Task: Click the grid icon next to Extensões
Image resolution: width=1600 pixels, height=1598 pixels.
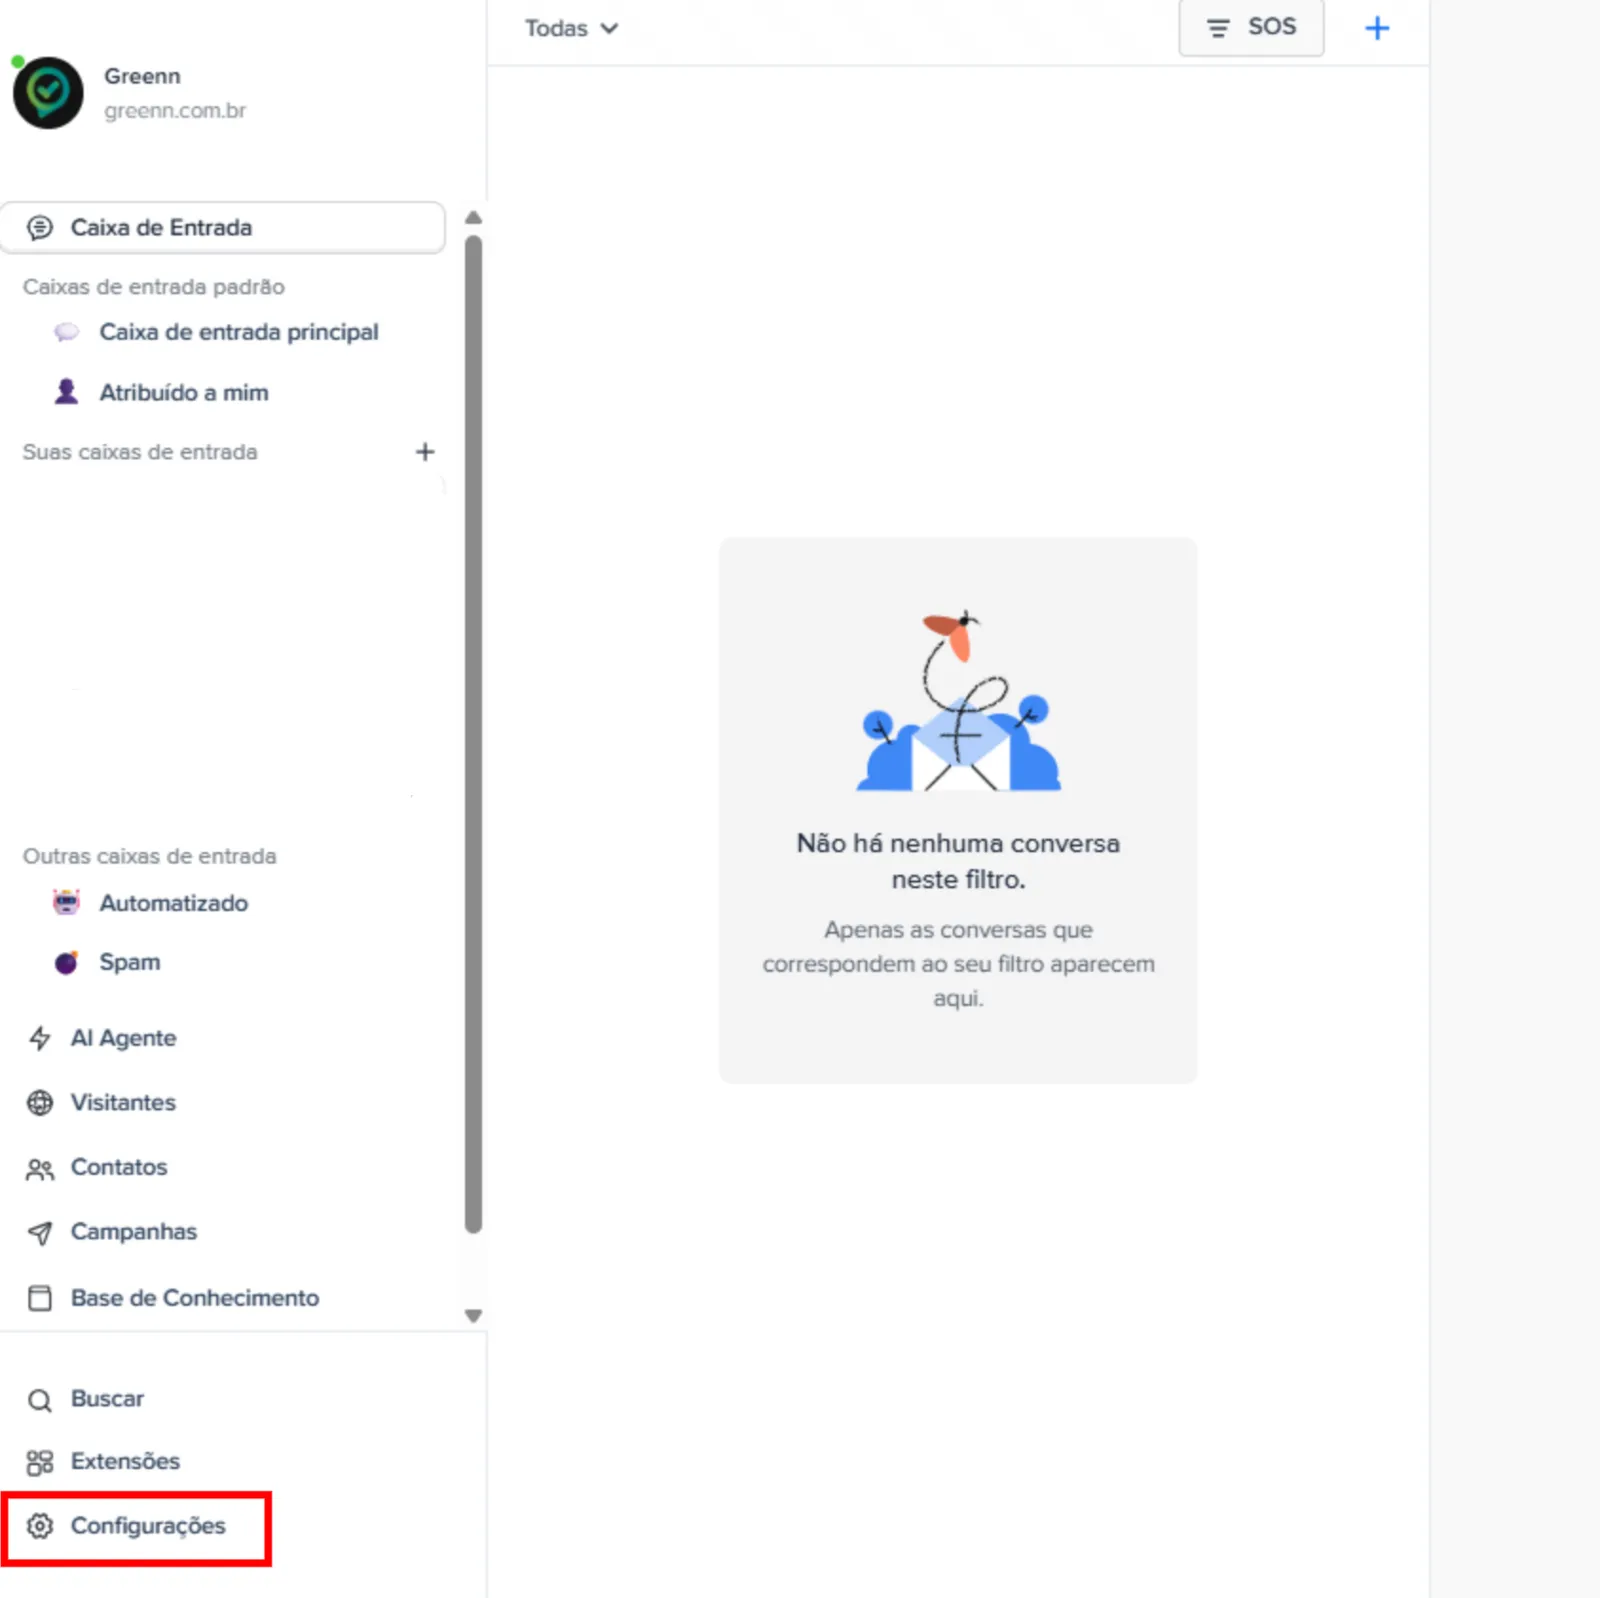Action: click(x=40, y=1463)
